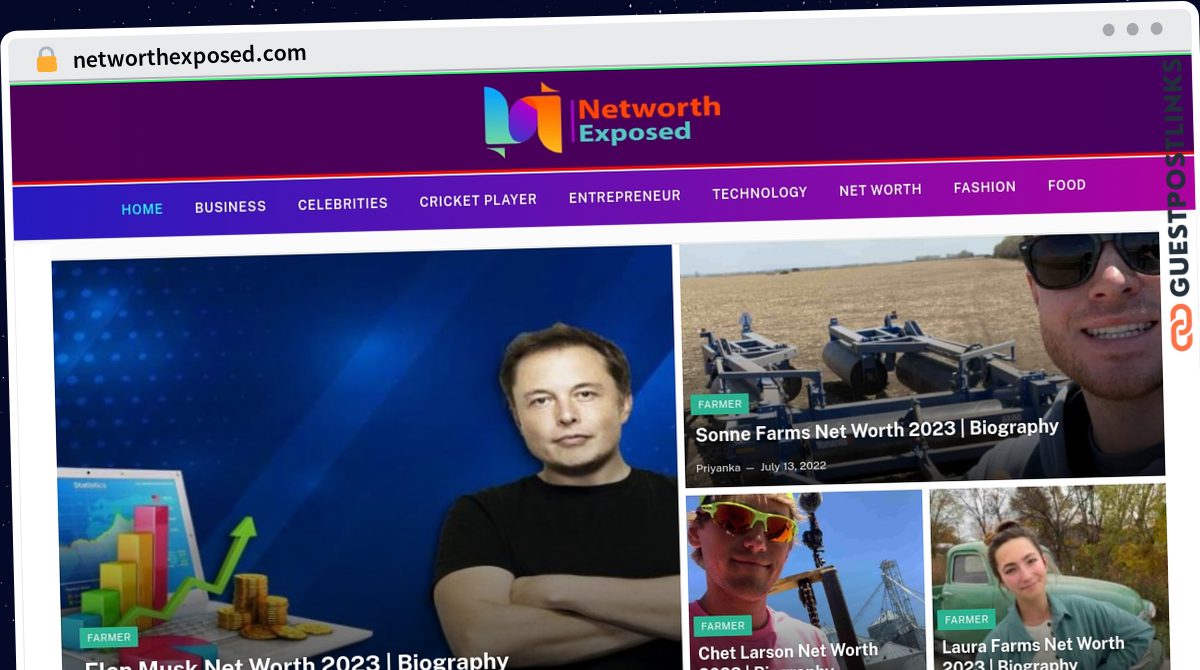Screen dimensions: 1200x670
Task: Go to Fashion category
Action: 984,187
